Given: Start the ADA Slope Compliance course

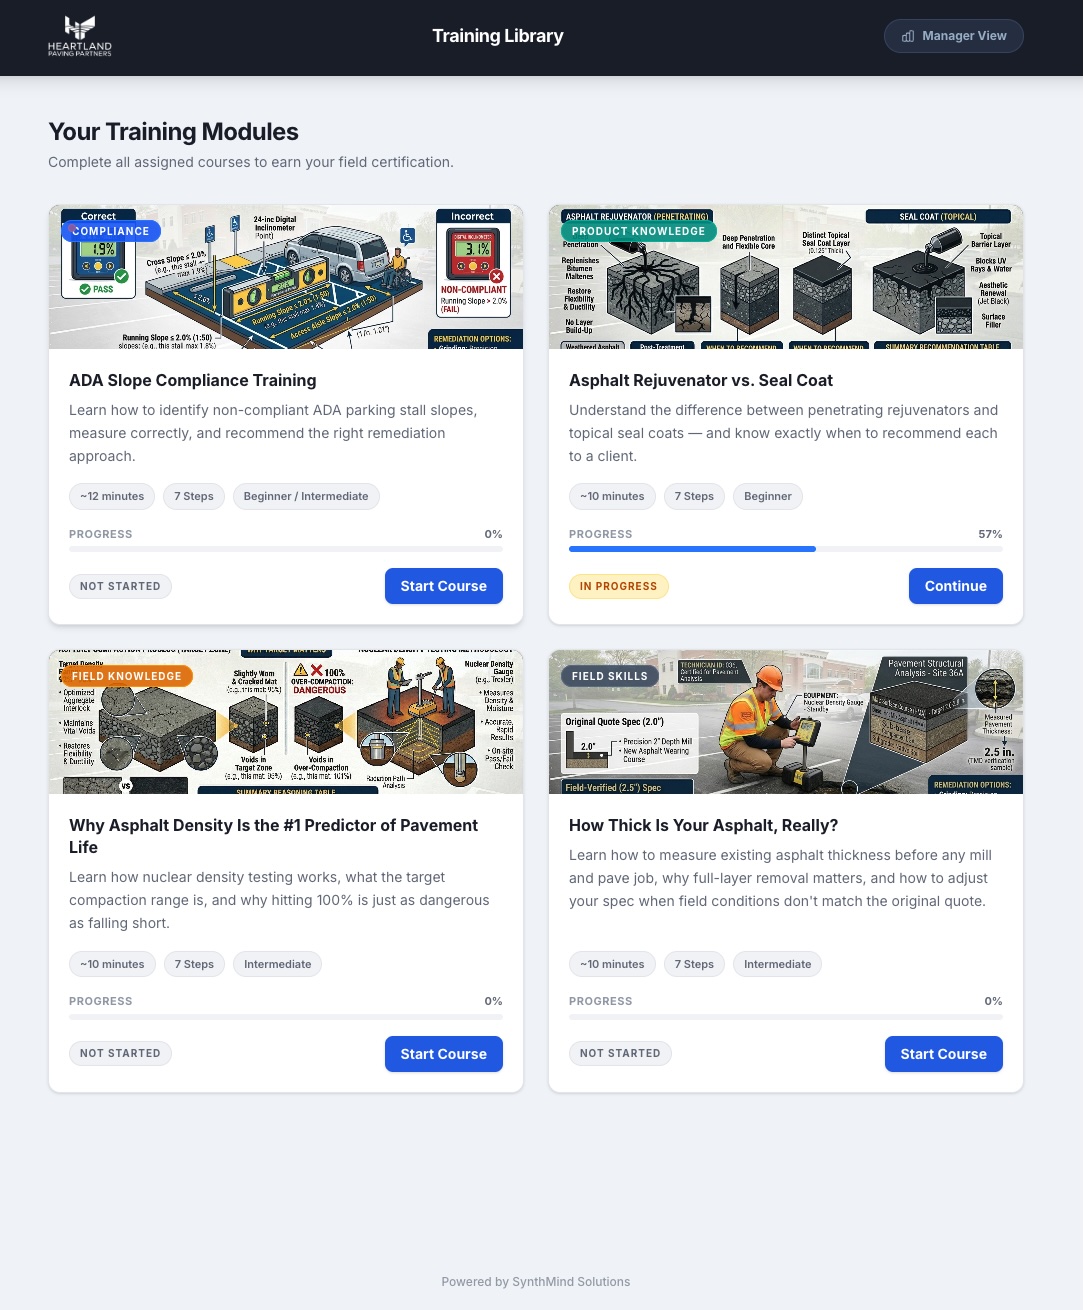Looking at the screenshot, I should (x=443, y=586).
